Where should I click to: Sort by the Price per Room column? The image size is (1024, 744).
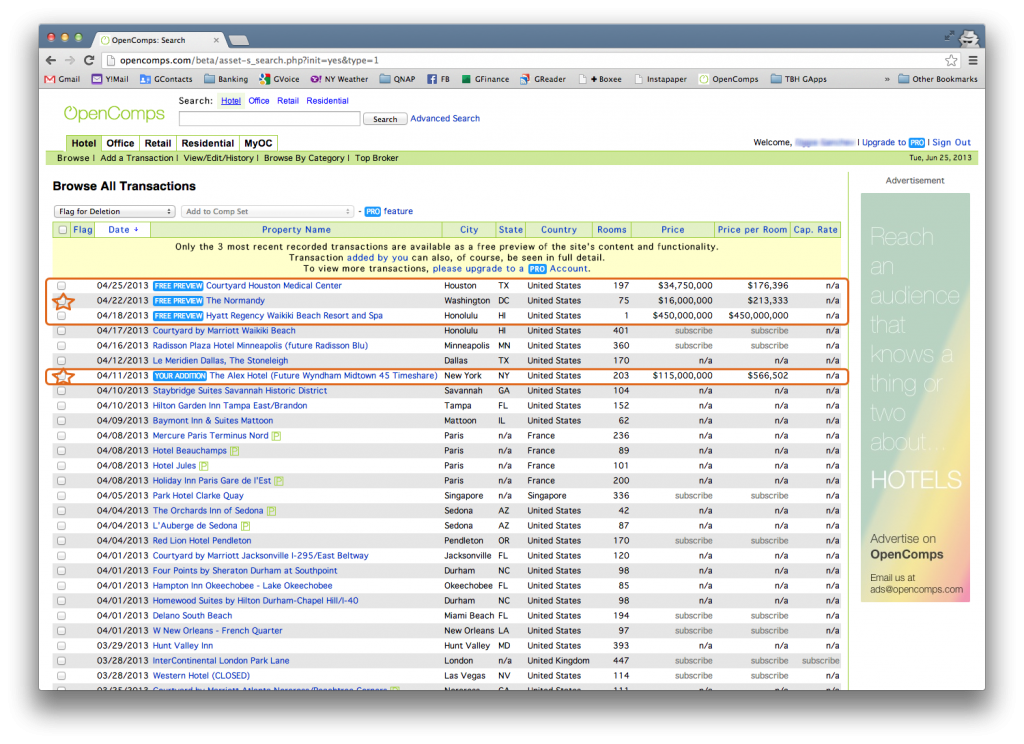(x=752, y=230)
